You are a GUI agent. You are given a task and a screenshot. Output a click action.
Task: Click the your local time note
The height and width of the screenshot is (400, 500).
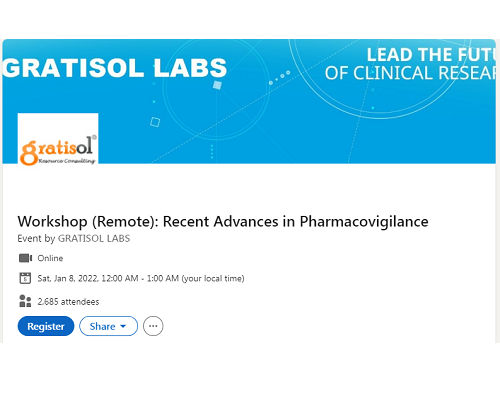pos(213,278)
